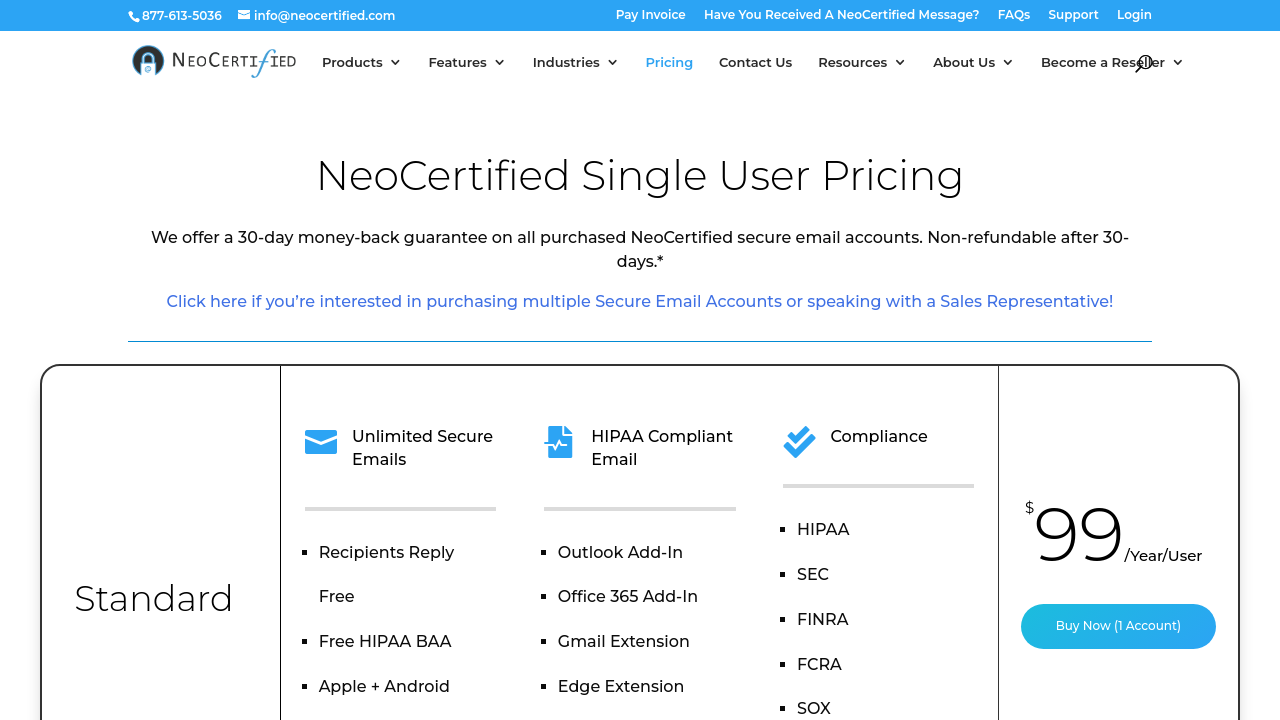Click the Login link in top bar

pos(1134,15)
